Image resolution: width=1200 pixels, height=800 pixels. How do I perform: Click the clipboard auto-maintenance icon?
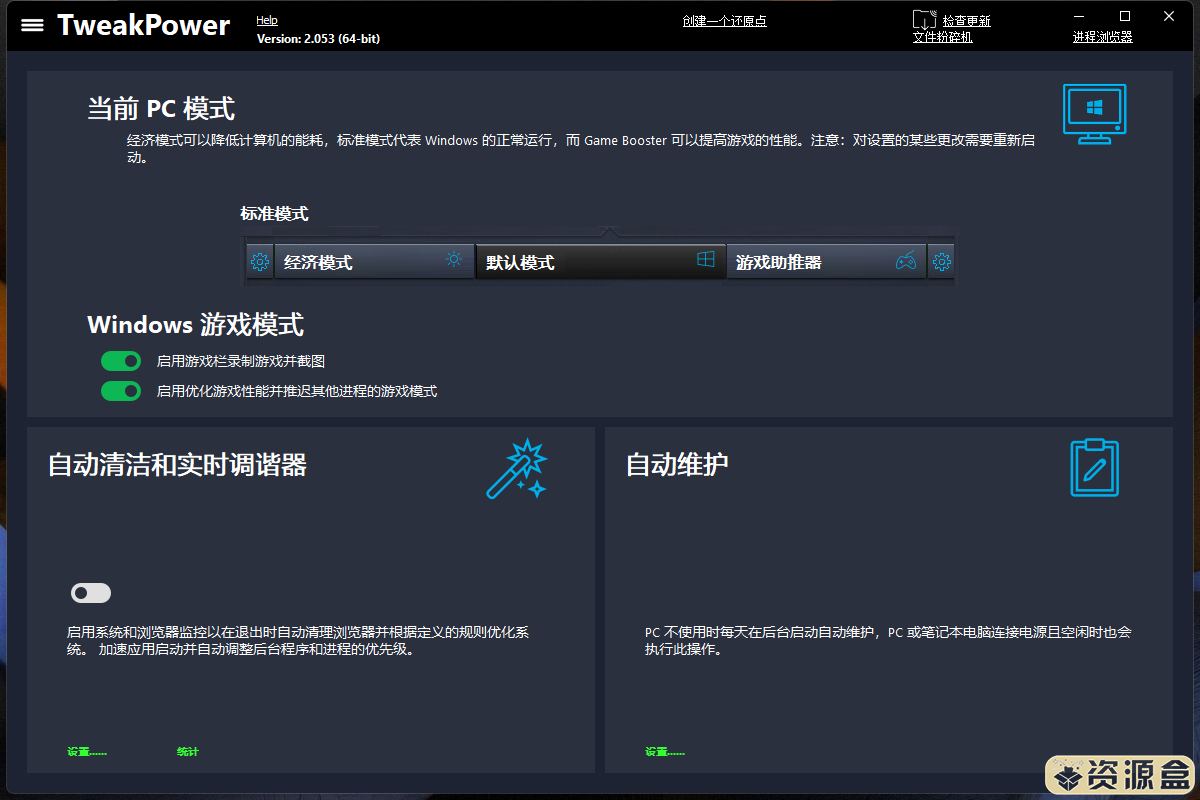click(1095, 467)
